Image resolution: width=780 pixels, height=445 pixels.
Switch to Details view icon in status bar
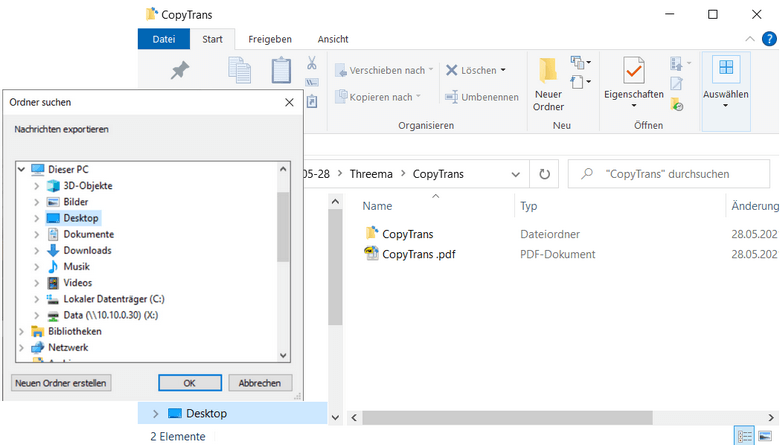745,437
